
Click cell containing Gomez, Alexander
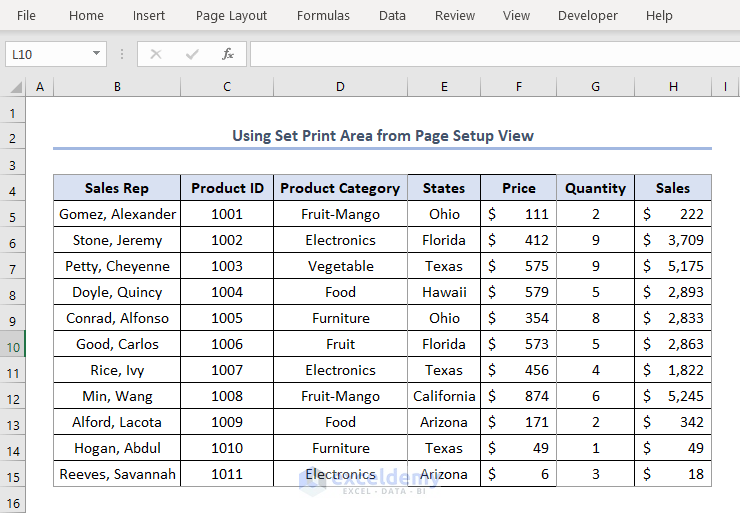pos(117,214)
